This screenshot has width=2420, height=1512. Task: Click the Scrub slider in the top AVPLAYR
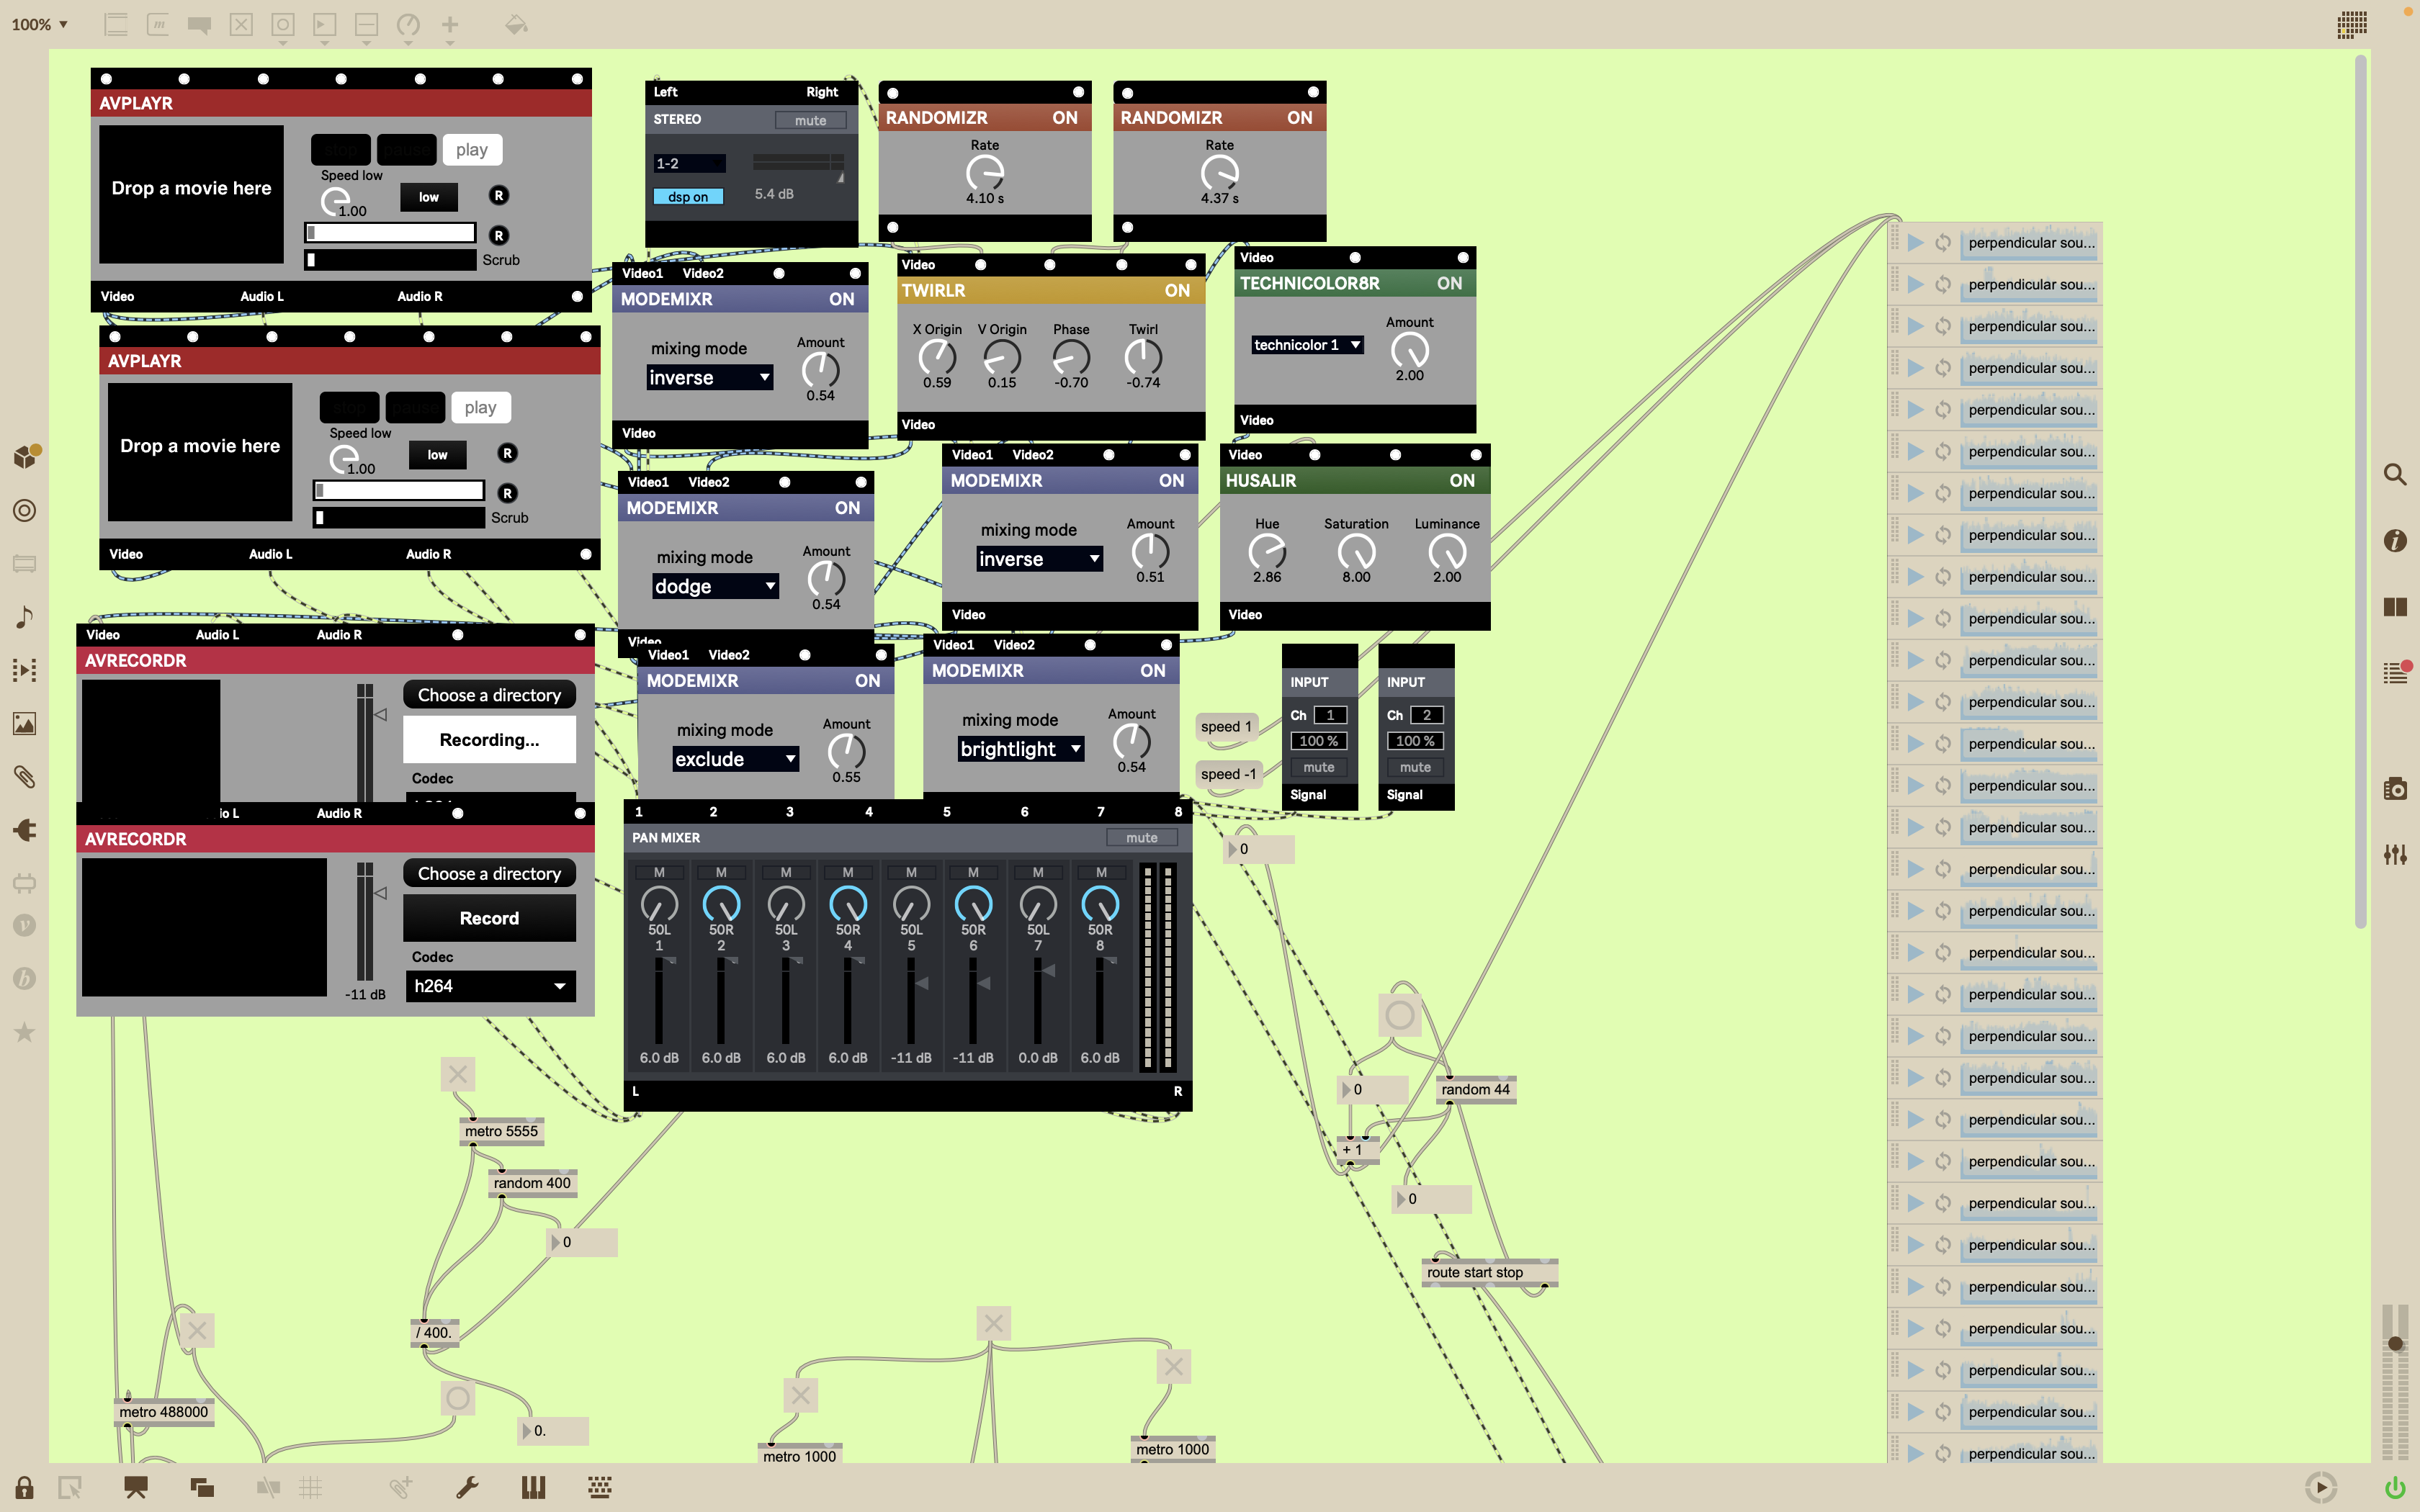[x=390, y=260]
